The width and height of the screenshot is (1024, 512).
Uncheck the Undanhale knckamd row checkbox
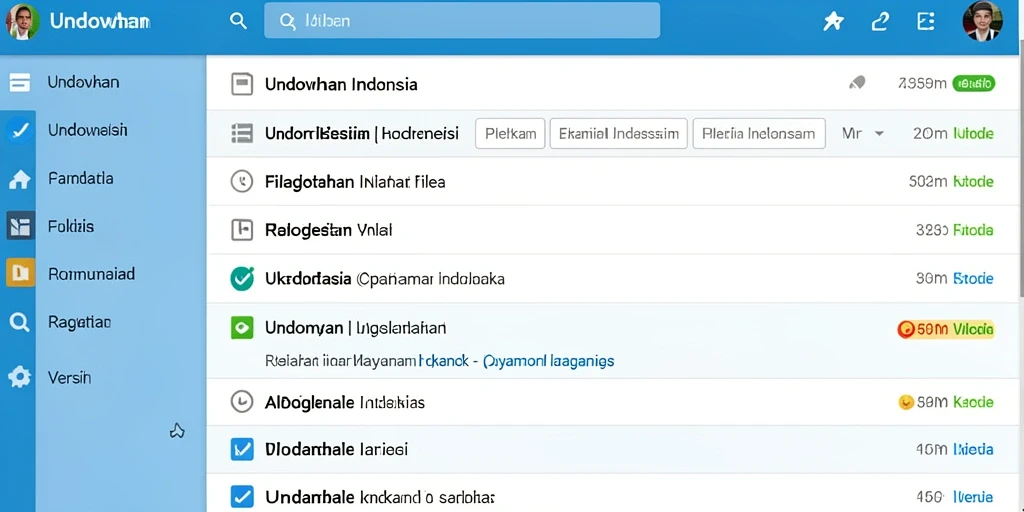[242, 496]
